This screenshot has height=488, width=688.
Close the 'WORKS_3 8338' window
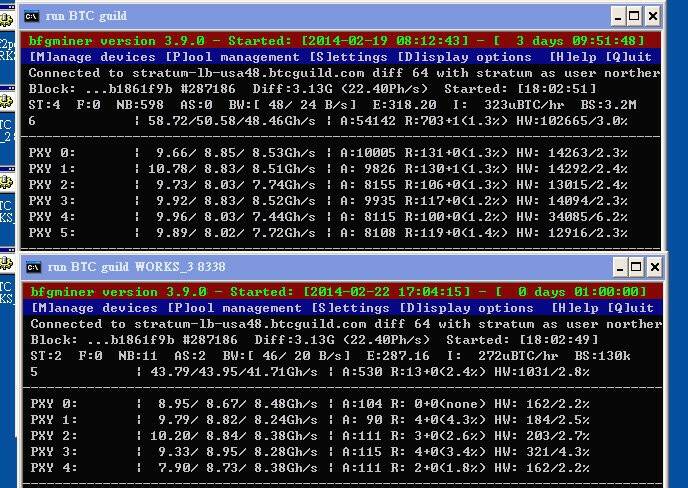pyautogui.click(x=654, y=267)
